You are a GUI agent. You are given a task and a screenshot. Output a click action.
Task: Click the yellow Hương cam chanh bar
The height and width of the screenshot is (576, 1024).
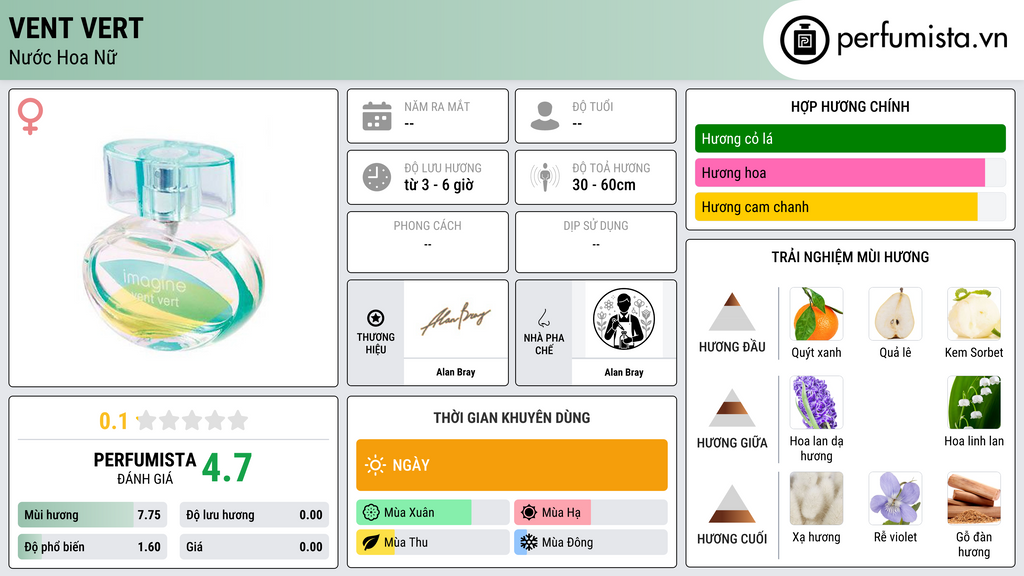click(x=850, y=206)
